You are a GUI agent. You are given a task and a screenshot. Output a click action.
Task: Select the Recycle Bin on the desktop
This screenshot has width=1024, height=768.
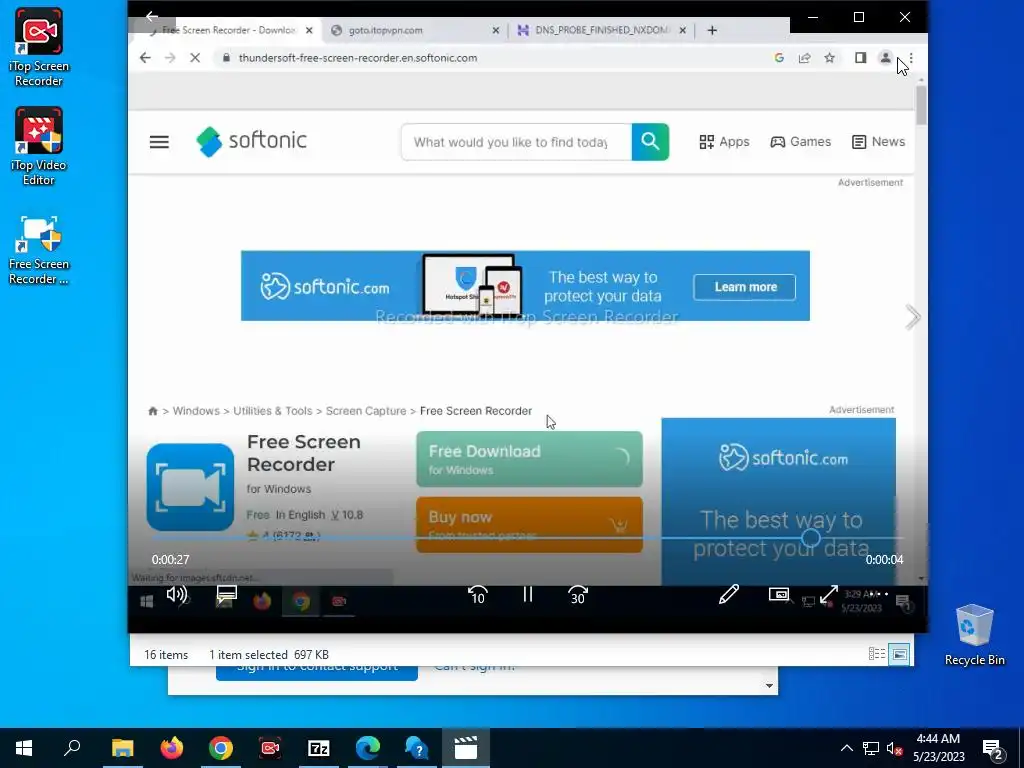tap(974, 635)
